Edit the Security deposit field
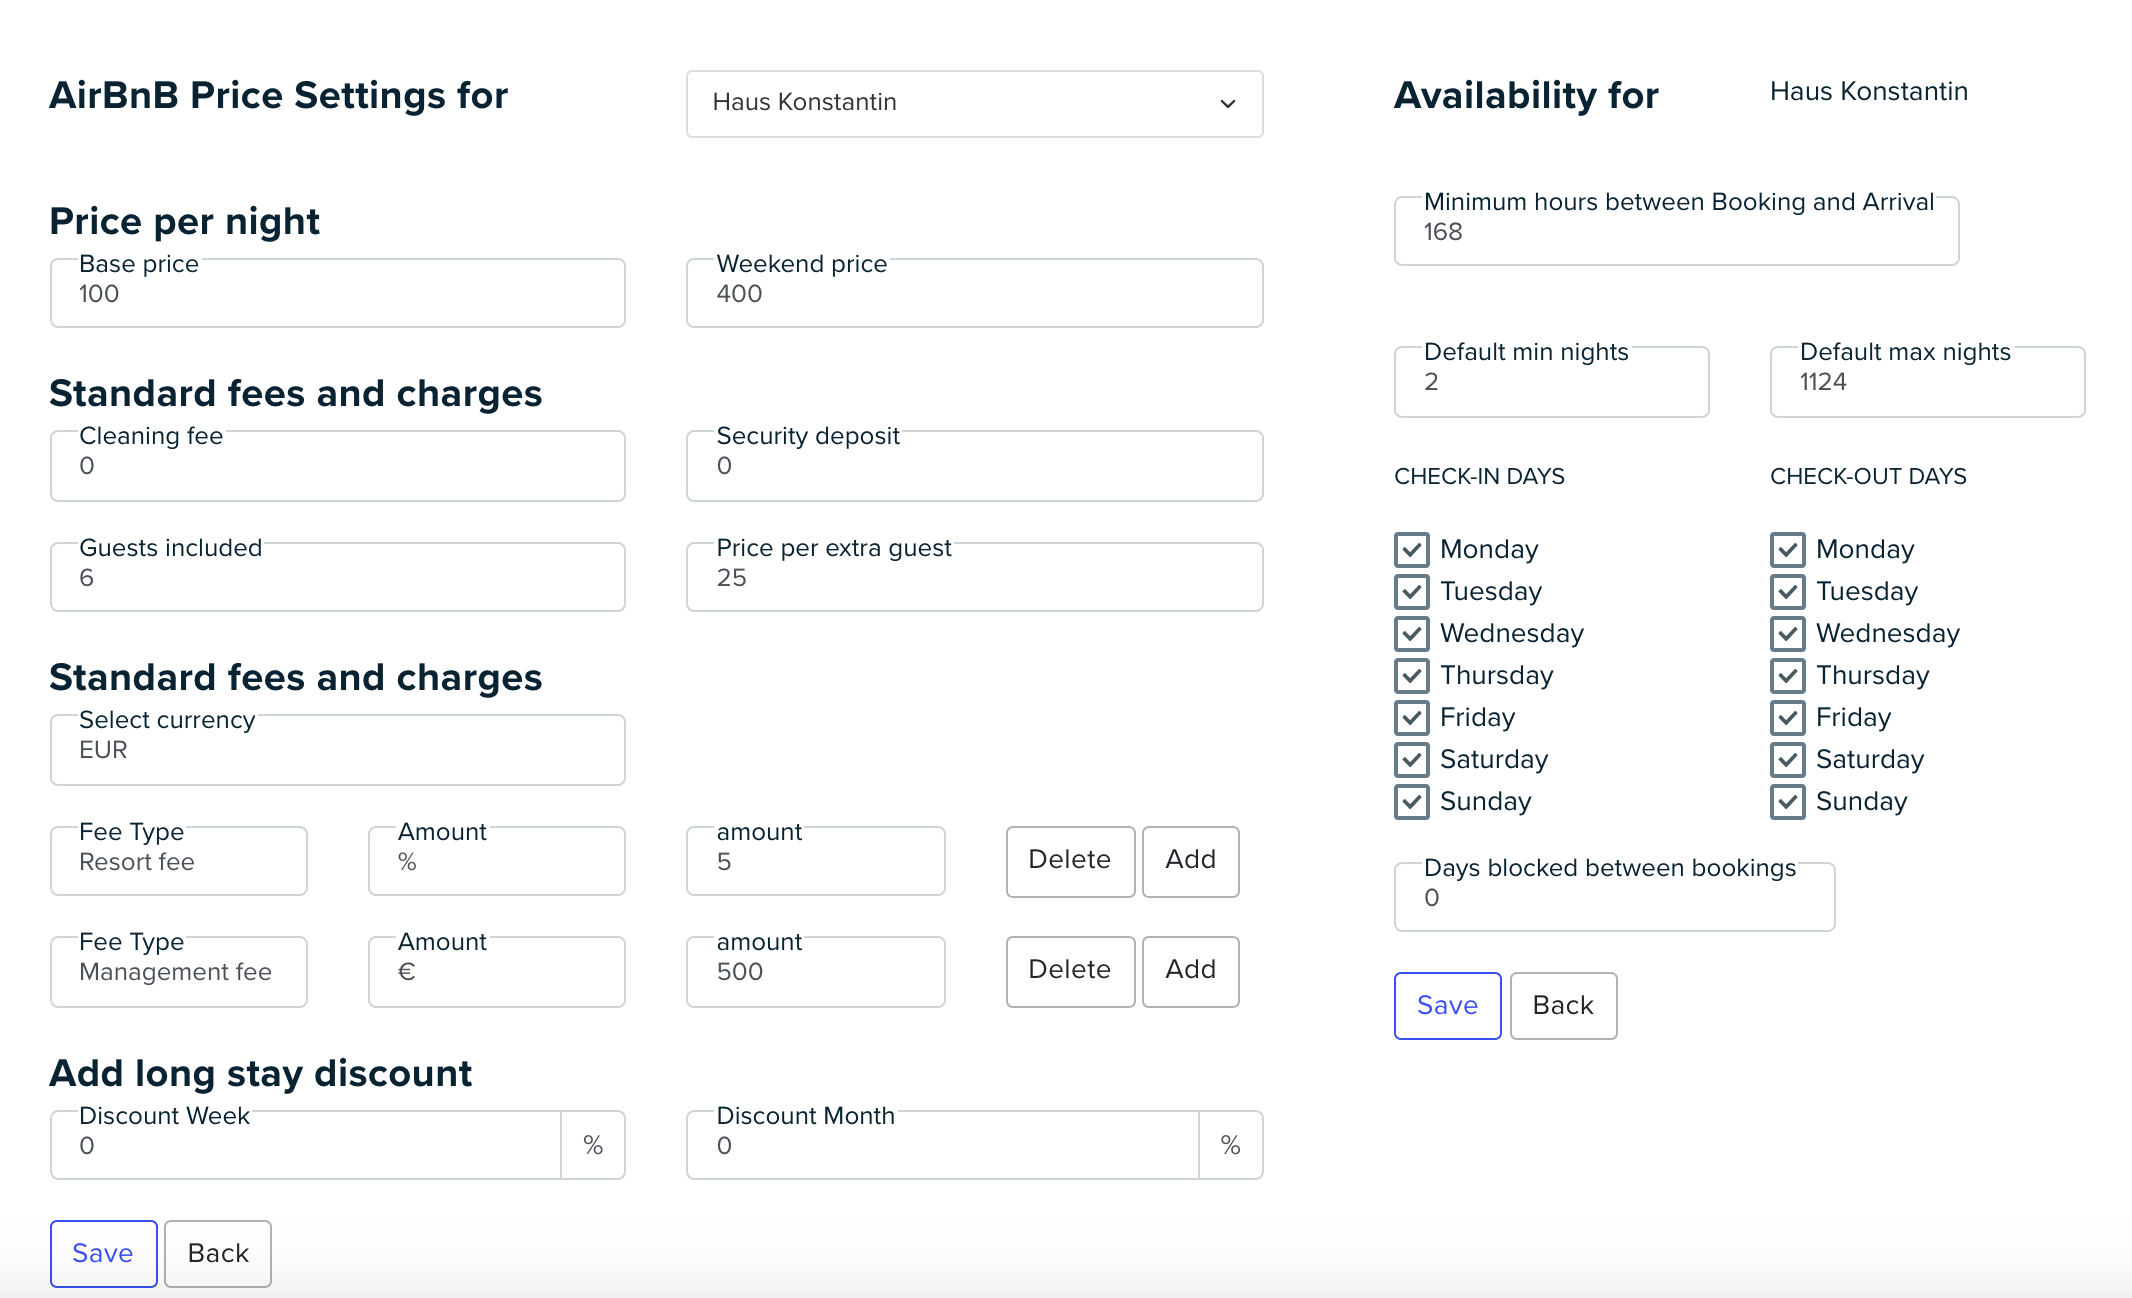 point(974,465)
